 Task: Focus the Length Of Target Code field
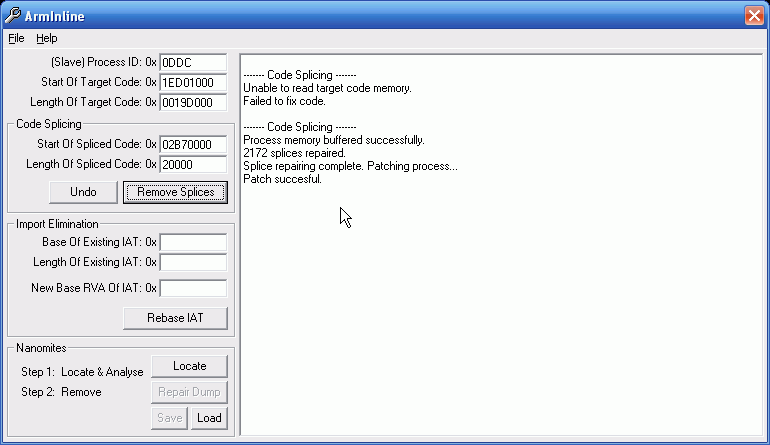[x=193, y=103]
